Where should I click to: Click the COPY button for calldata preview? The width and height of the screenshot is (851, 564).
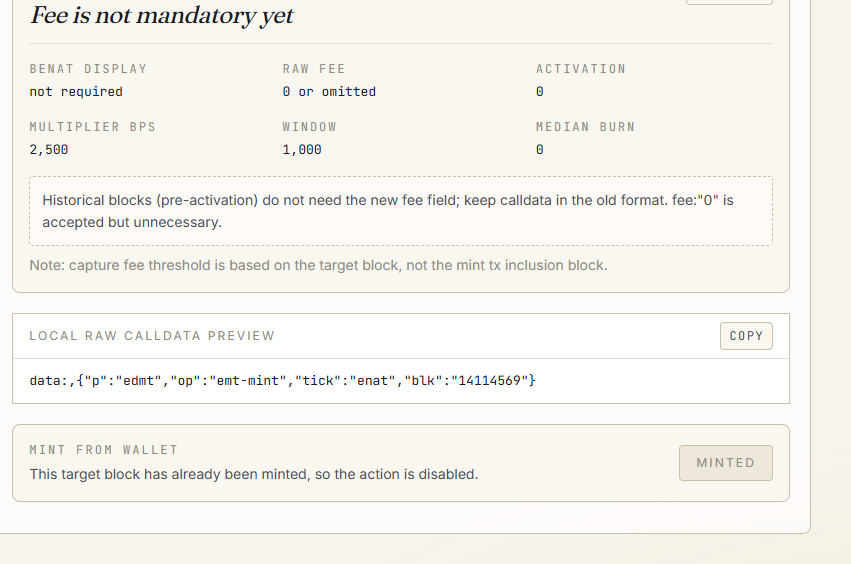pyautogui.click(x=746, y=336)
